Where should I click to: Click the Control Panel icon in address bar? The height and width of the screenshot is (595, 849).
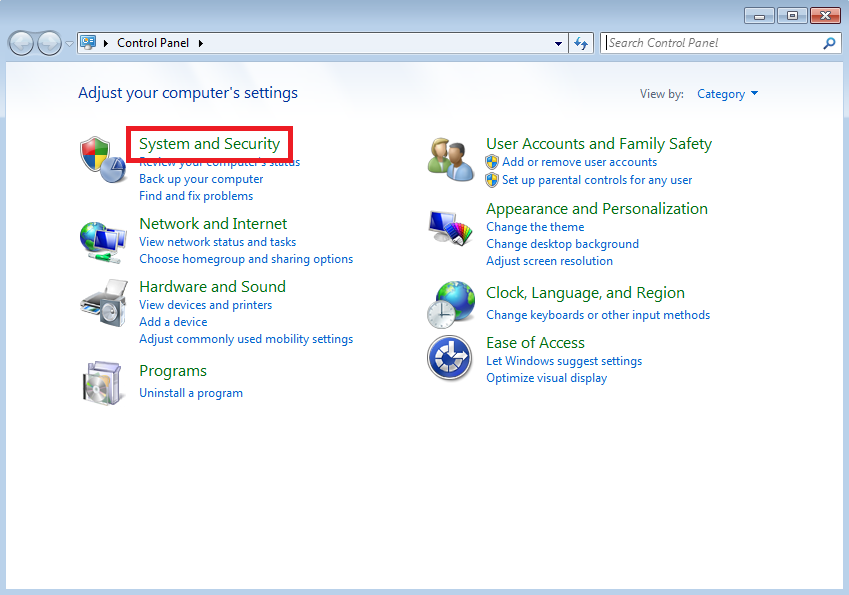tap(88, 42)
